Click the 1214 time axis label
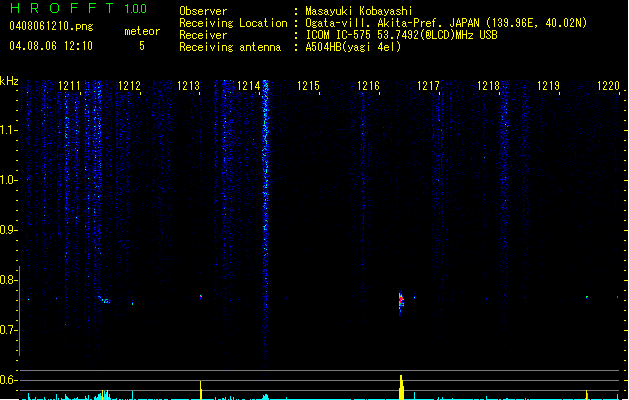The image size is (629, 400). (249, 86)
